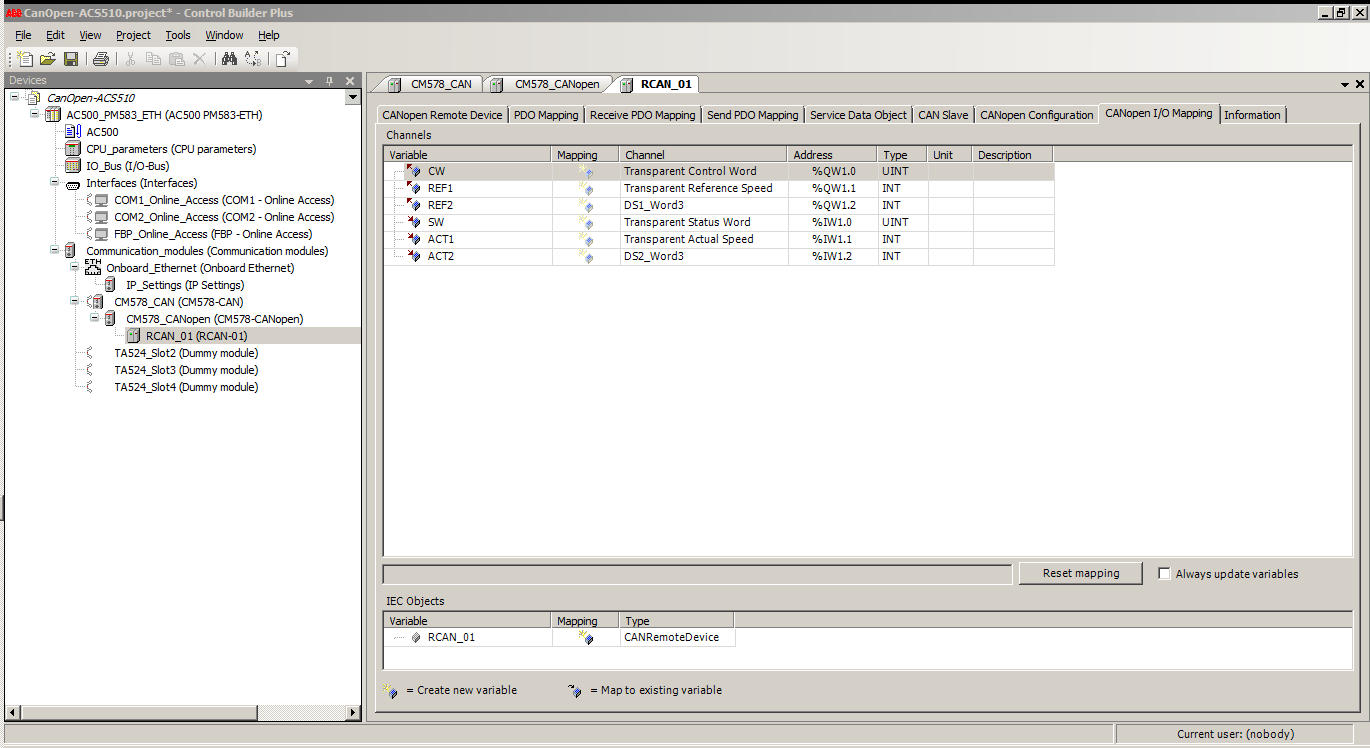Collapse the CM578_CAN tree node
The width and height of the screenshot is (1370, 748).
(x=74, y=302)
